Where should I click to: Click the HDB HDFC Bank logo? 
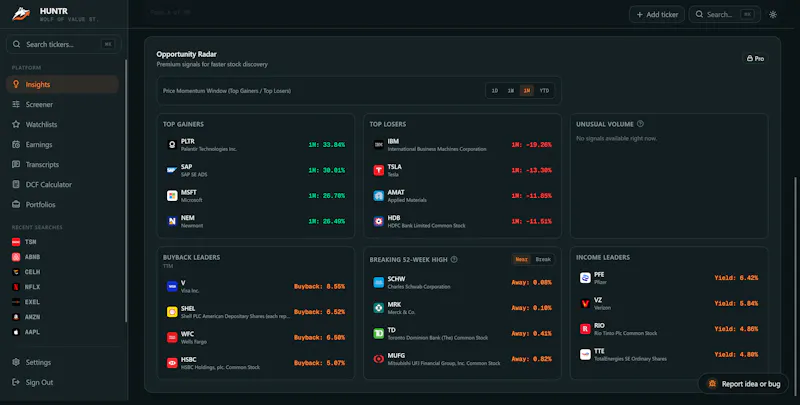point(379,221)
